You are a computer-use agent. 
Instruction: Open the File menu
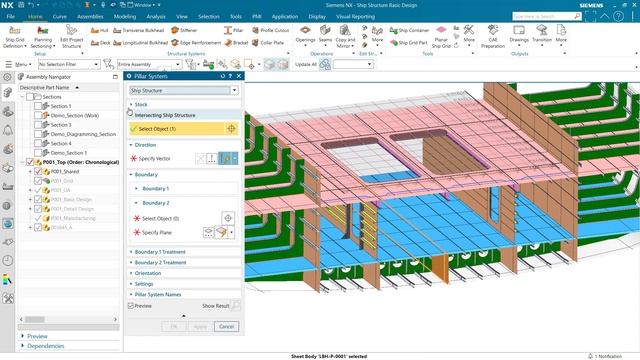click(11, 17)
